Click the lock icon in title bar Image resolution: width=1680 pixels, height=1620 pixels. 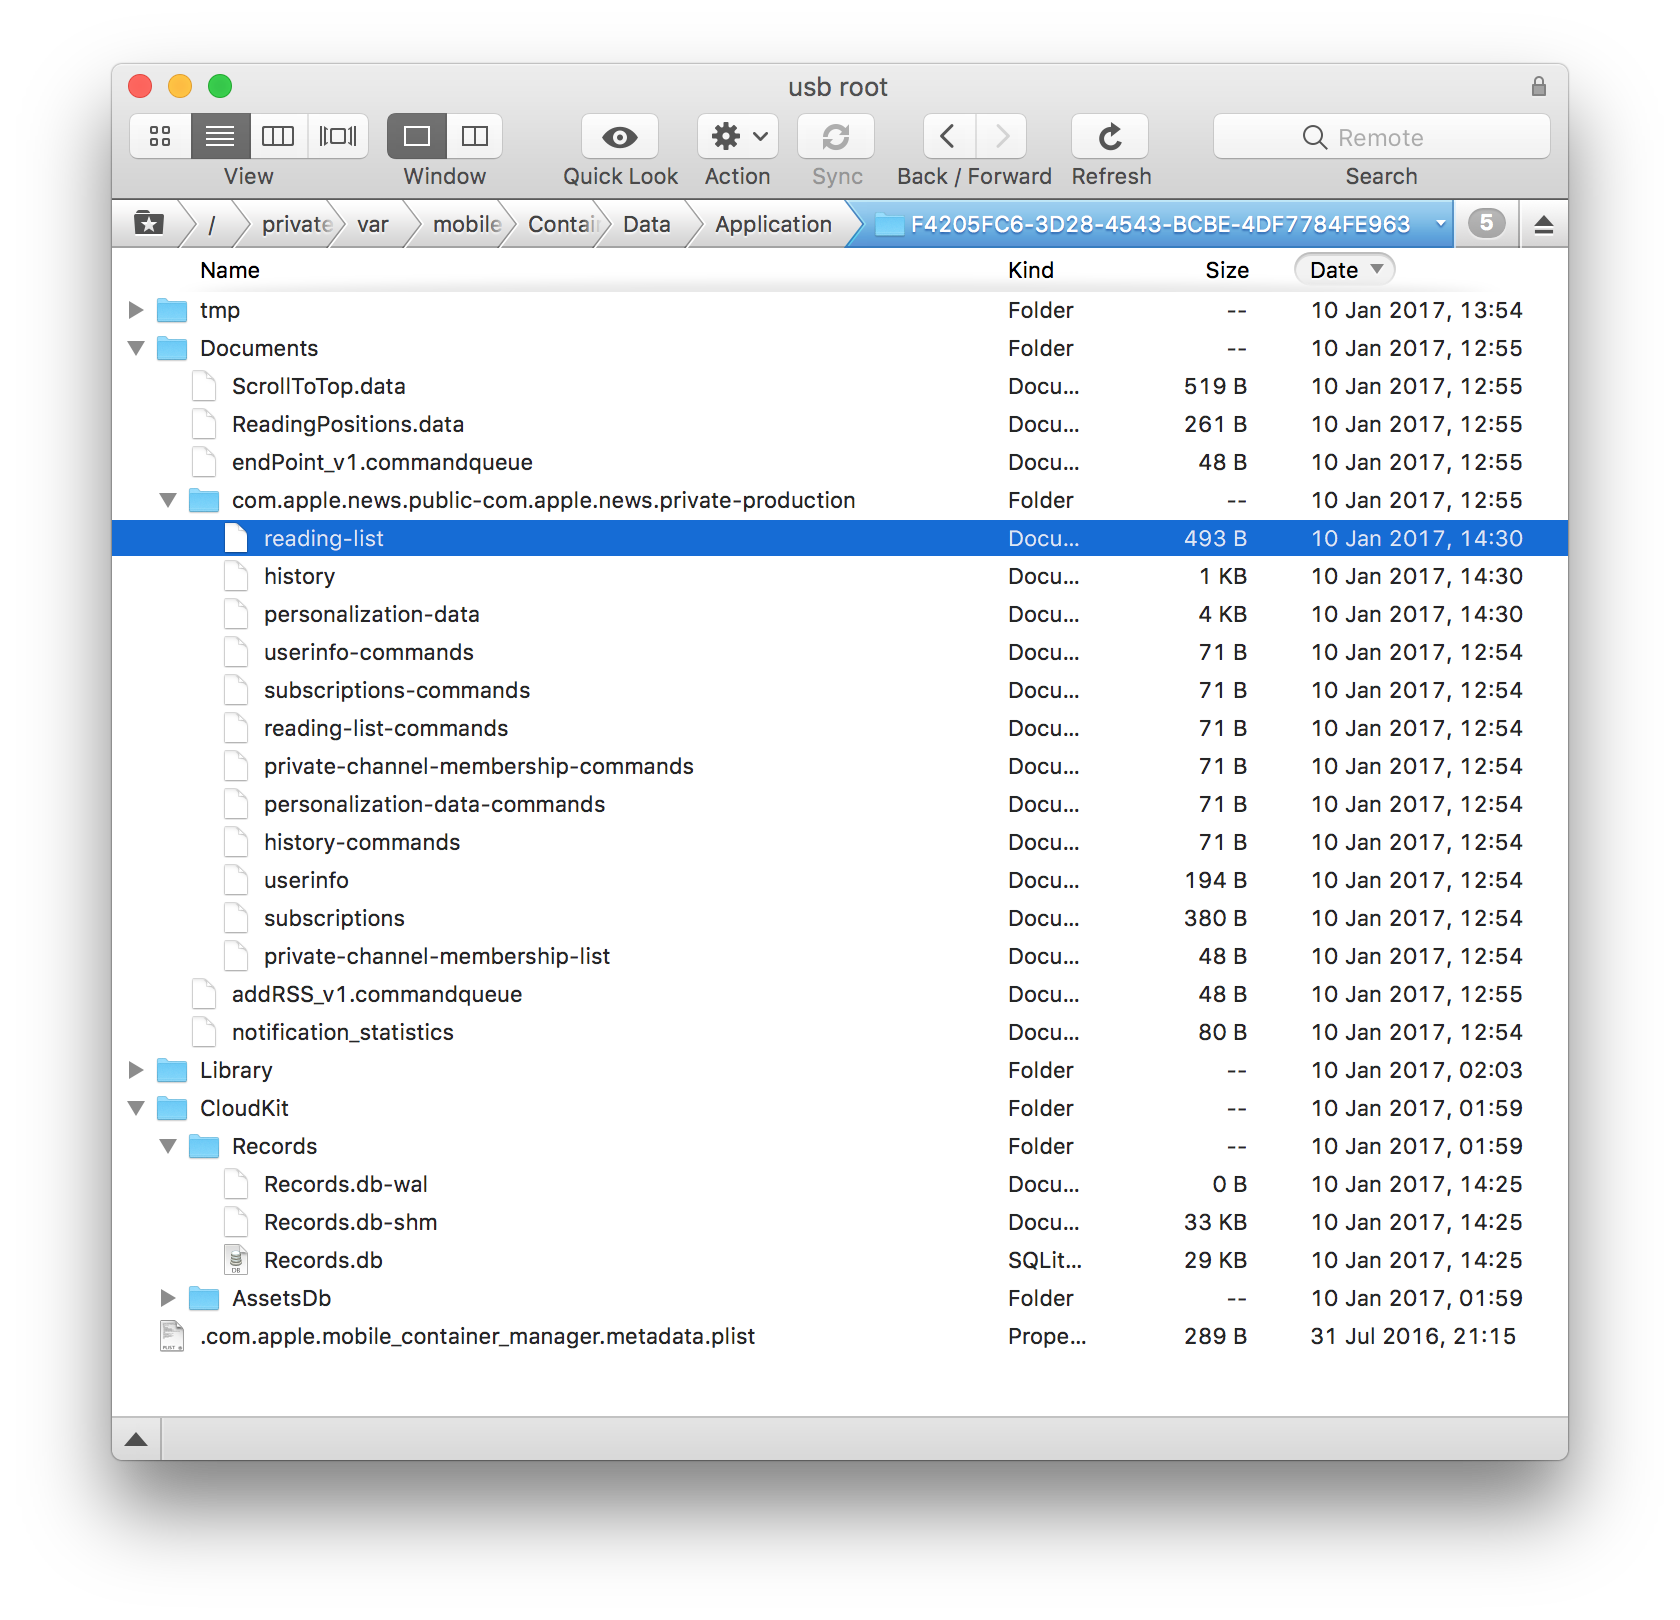coord(1539,87)
